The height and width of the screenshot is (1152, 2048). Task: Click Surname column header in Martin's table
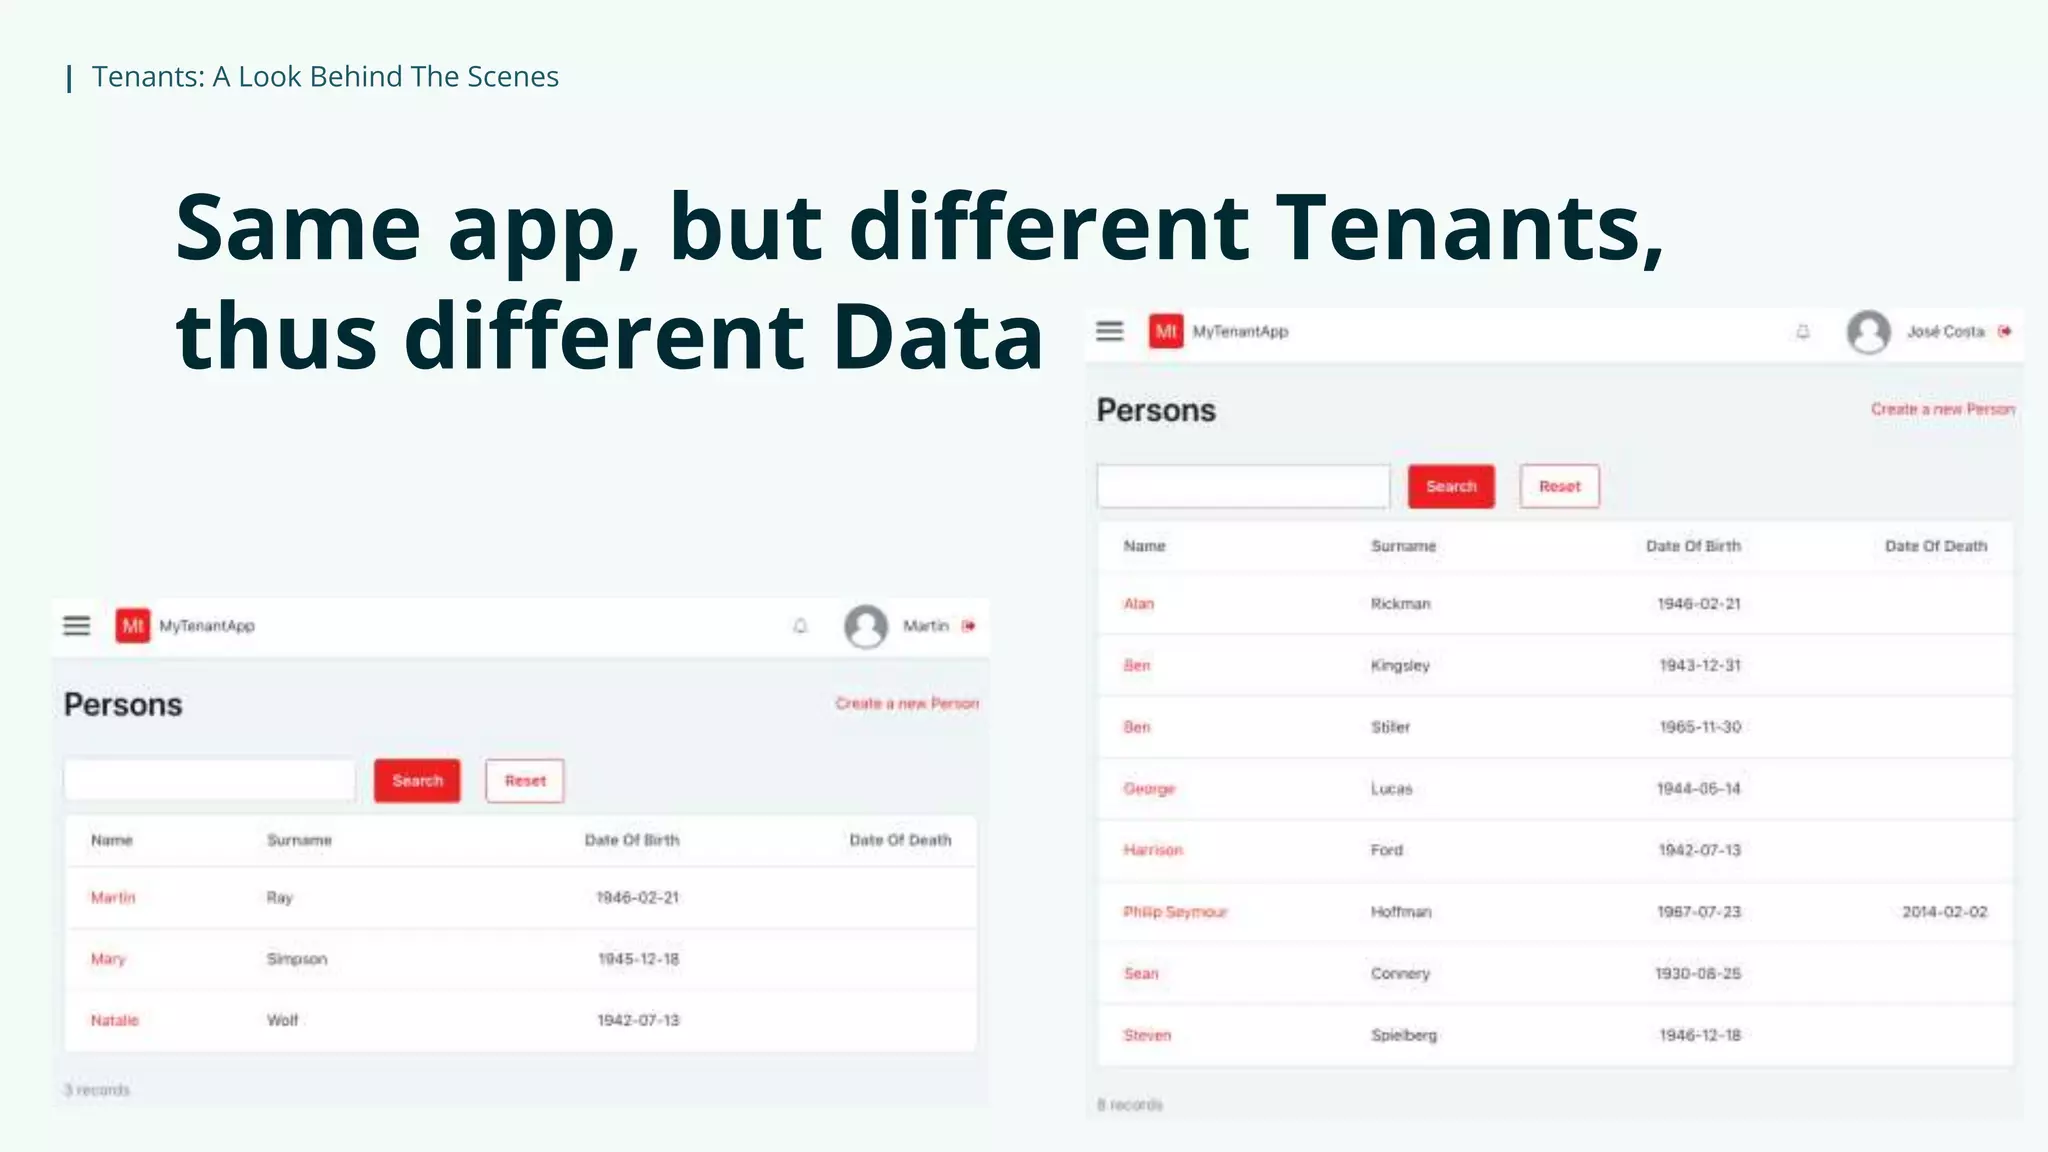coord(299,840)
